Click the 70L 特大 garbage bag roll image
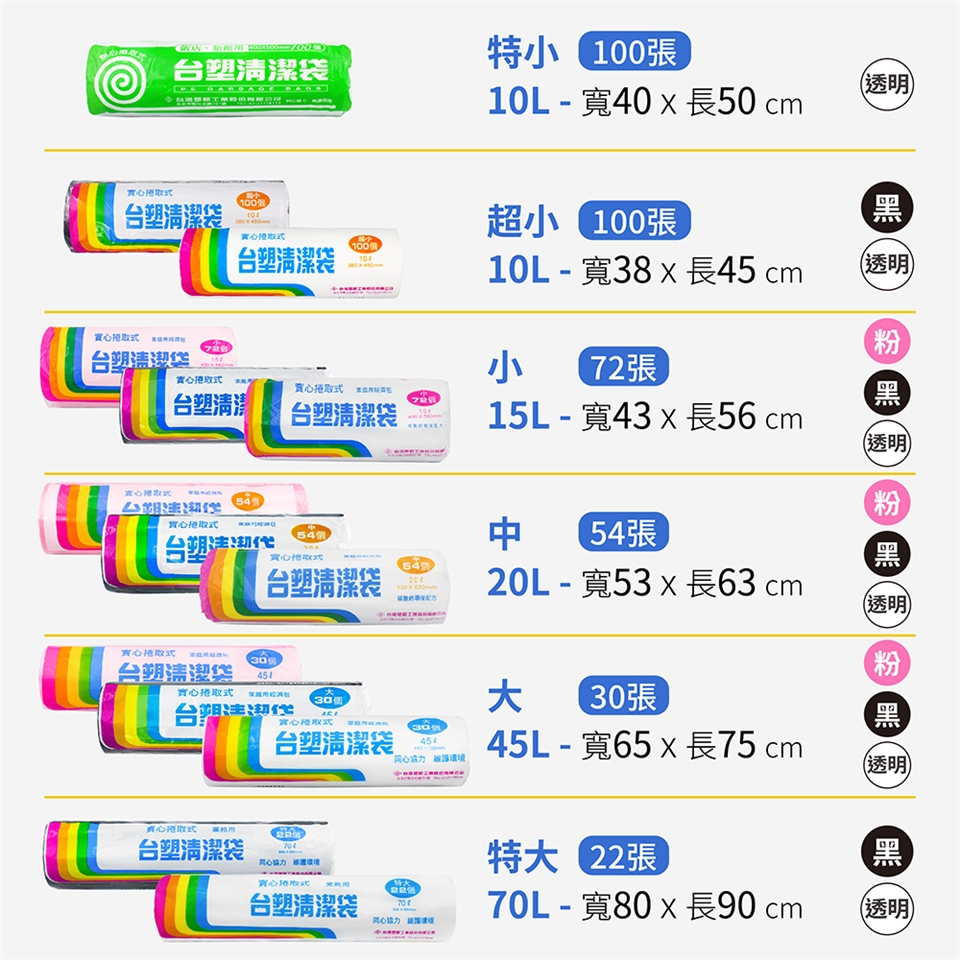This screenshot has height=960, width=960. pyautogui.click(x=300, y=905)
